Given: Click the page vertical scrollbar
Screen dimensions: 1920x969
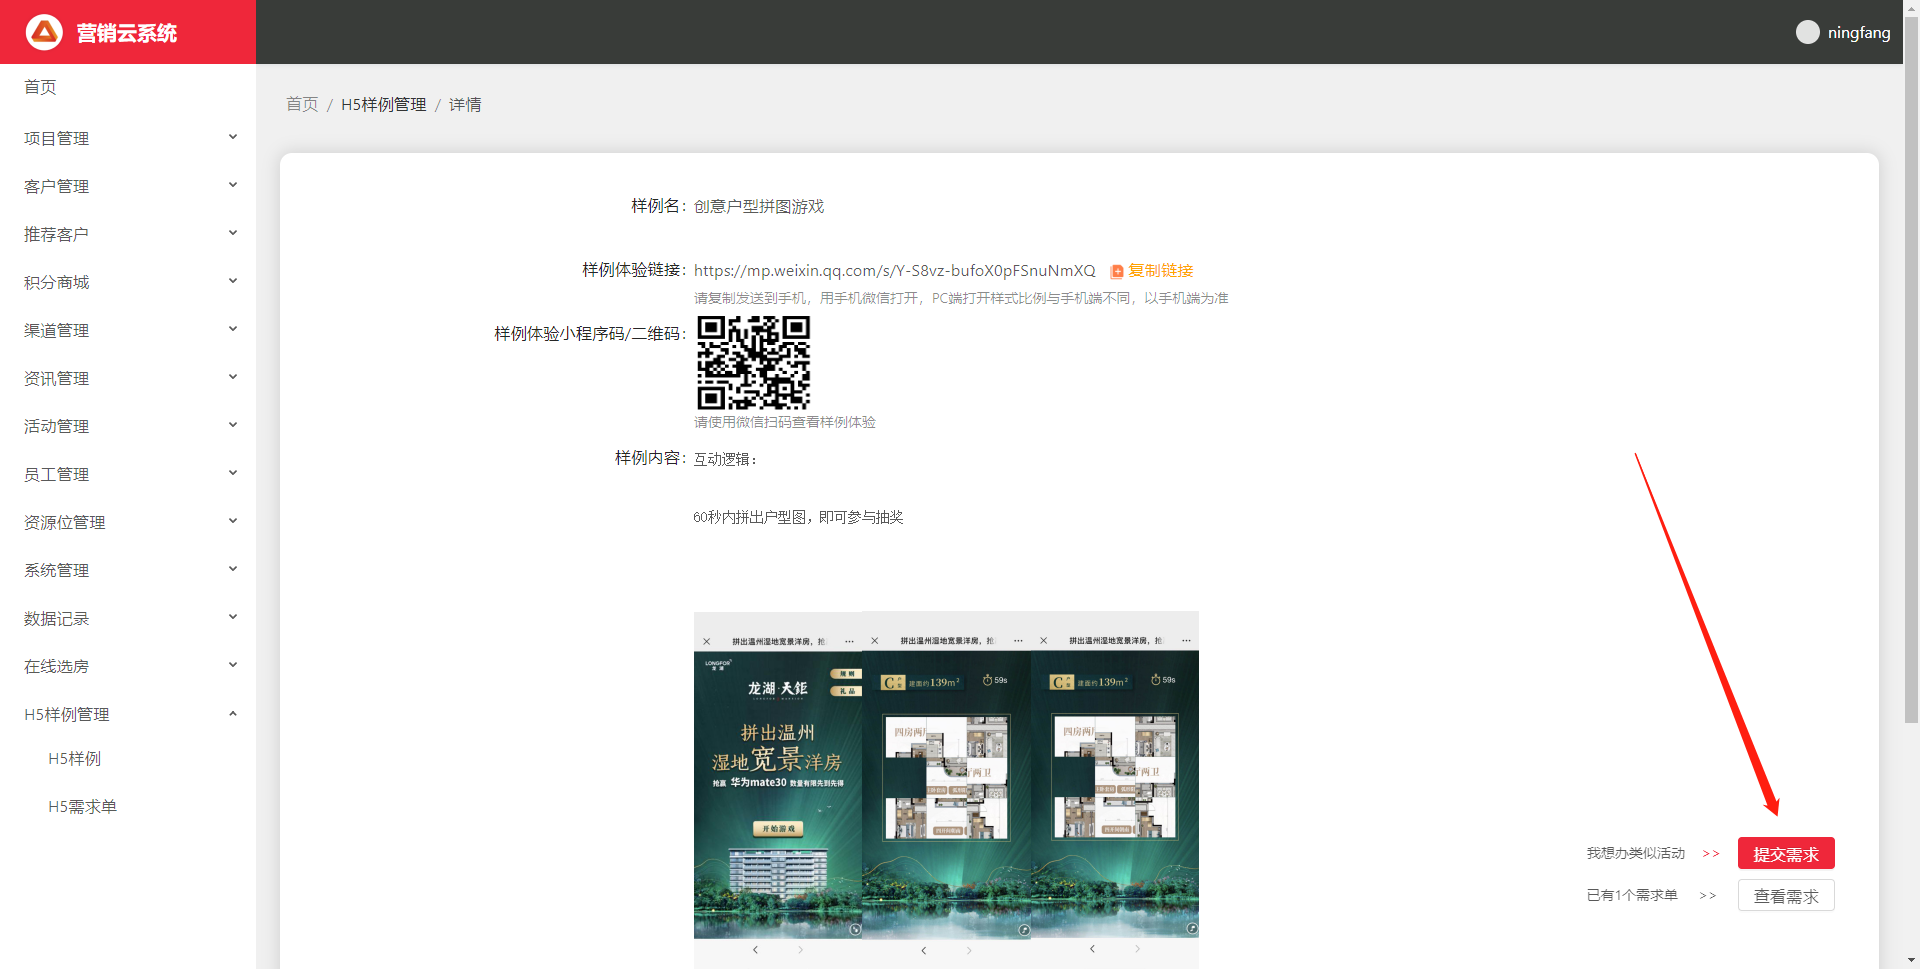Looking at the screenshot, I should tap(1911, 370).
